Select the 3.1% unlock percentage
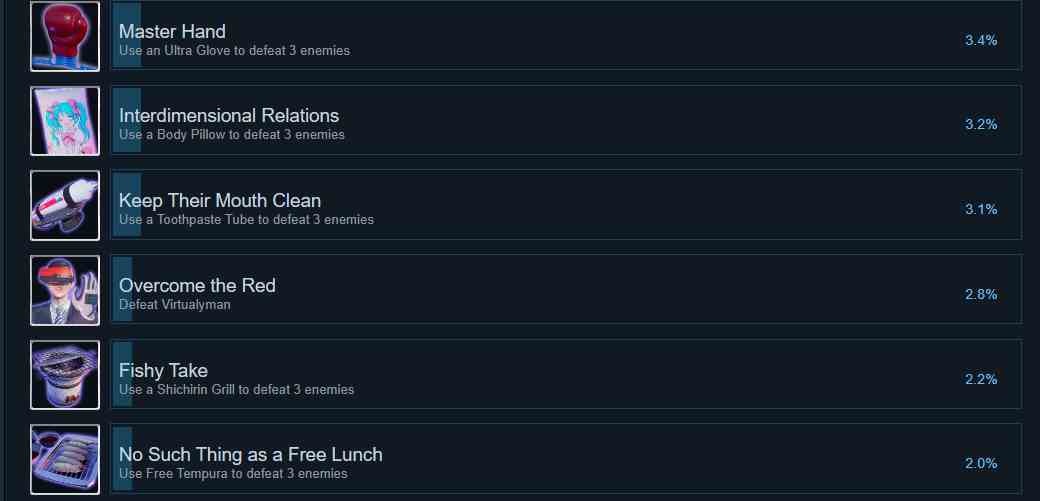The image size is (1040, 501). (981, 209)
